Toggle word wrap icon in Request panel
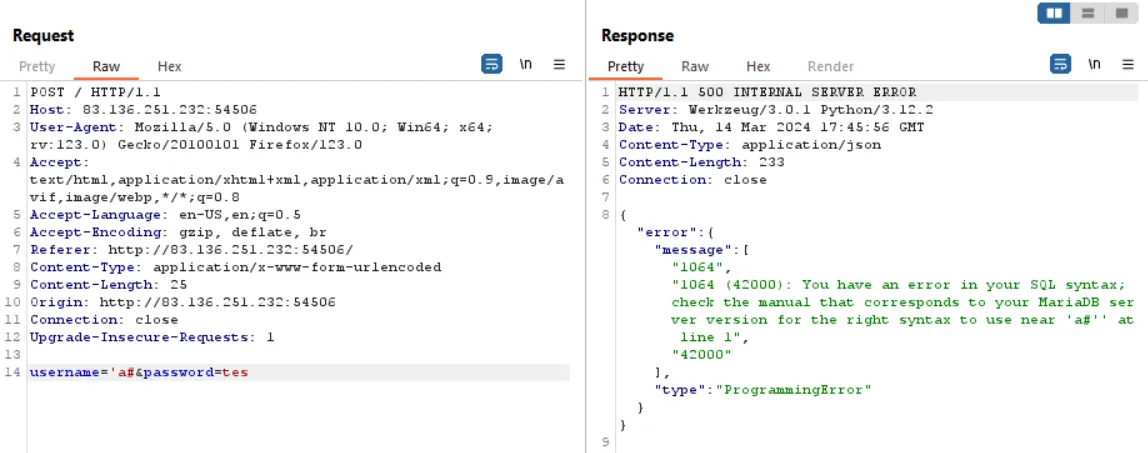Viewport: 1148px width, 453px height. (491, 64)
